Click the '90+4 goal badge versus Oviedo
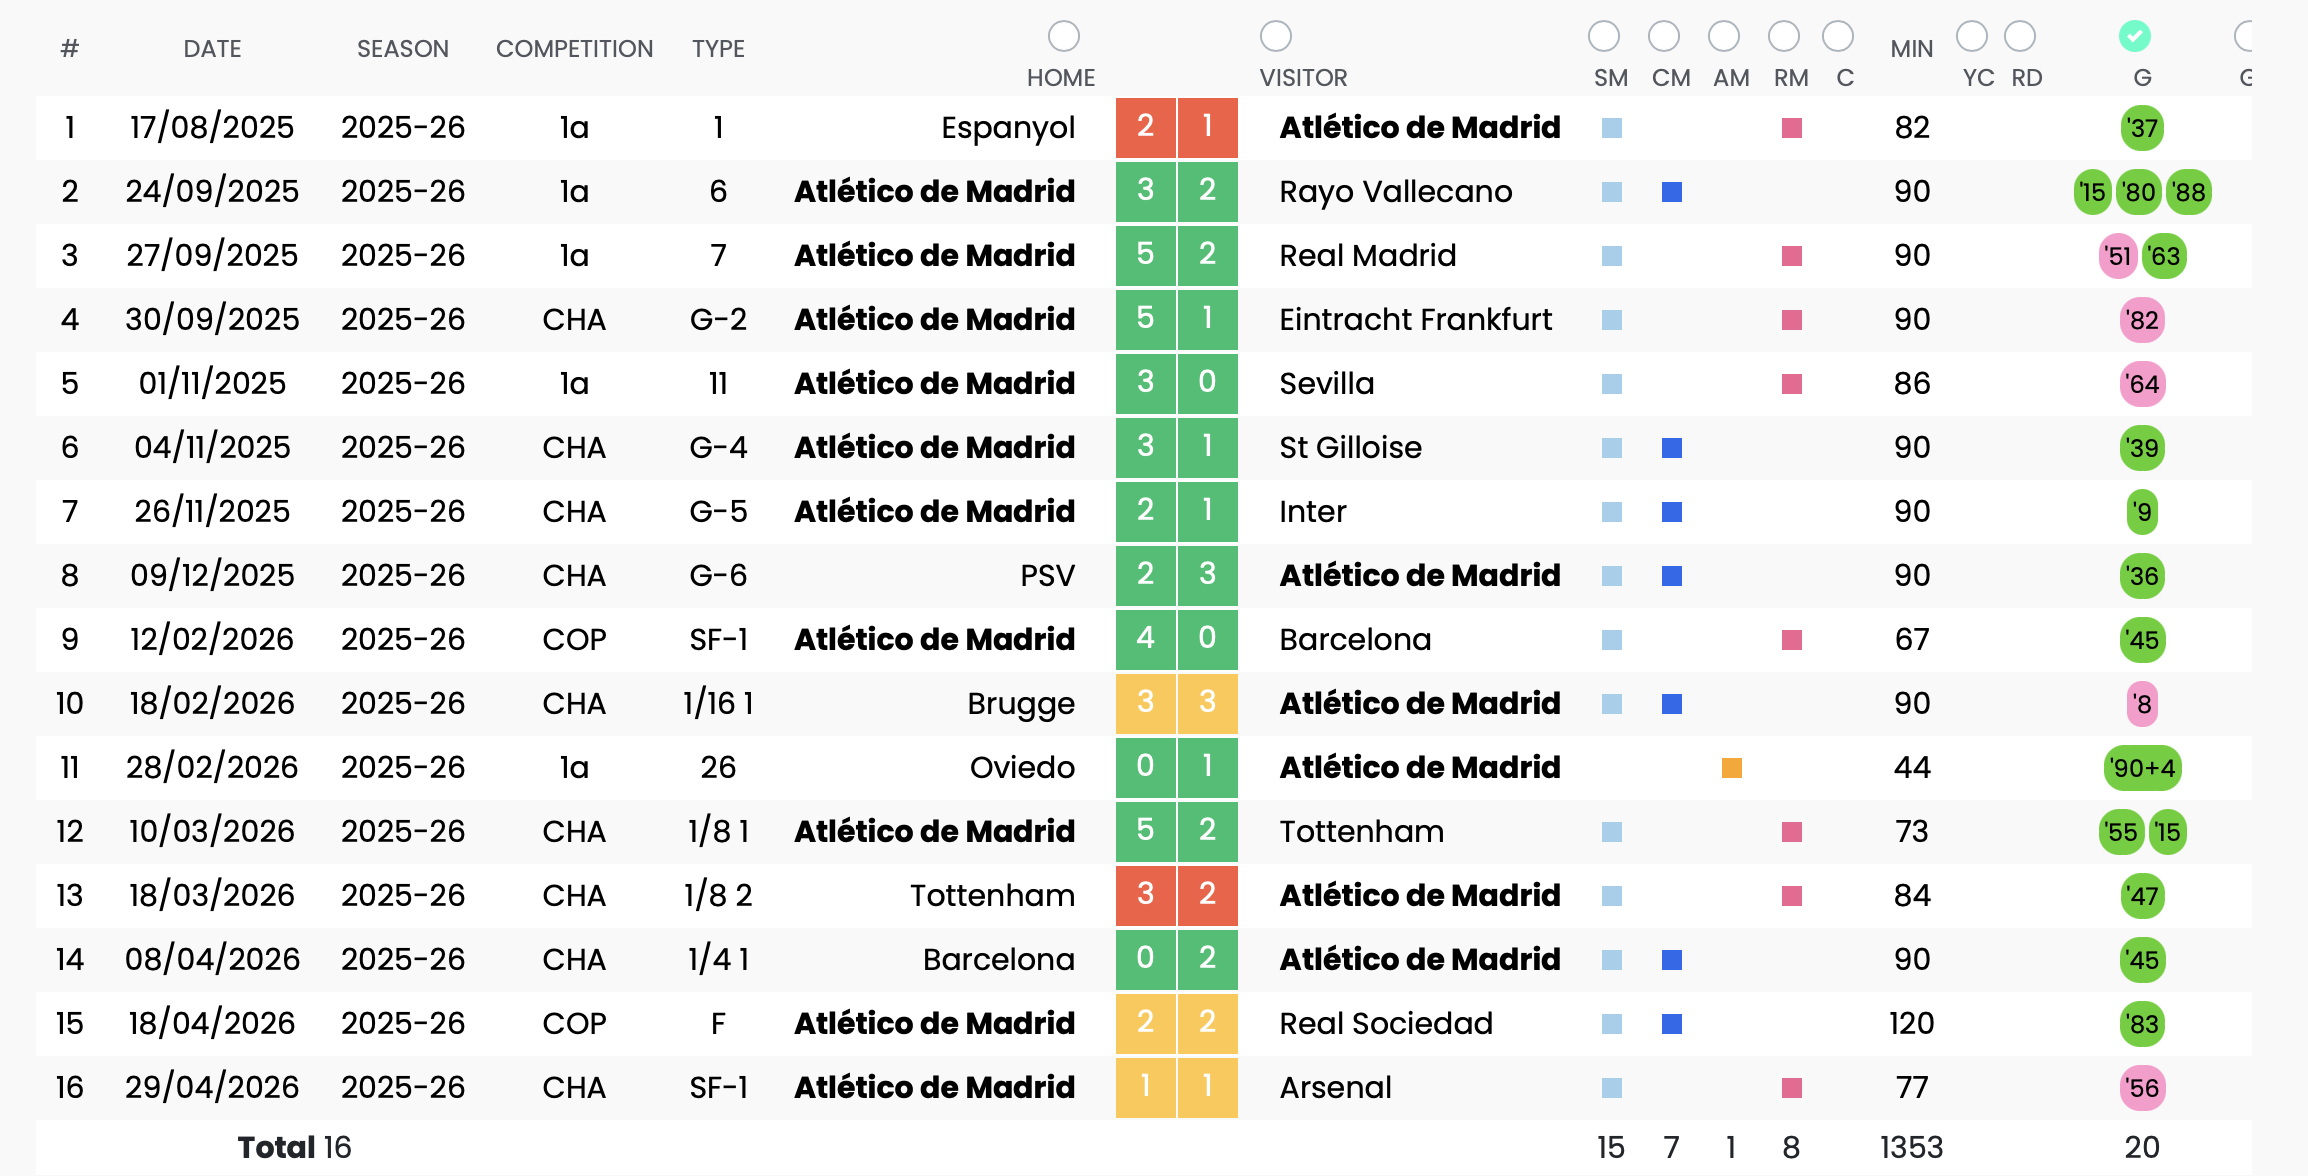This screenshot has height=1176, width=2308. (x=2142, y=768)
